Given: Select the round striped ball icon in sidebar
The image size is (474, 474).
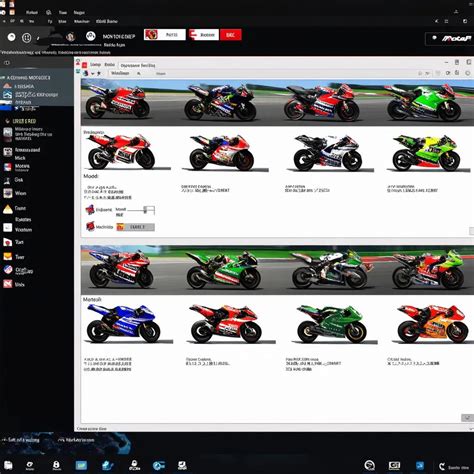Looking at the screenshot, I should (x=8, y=270).
